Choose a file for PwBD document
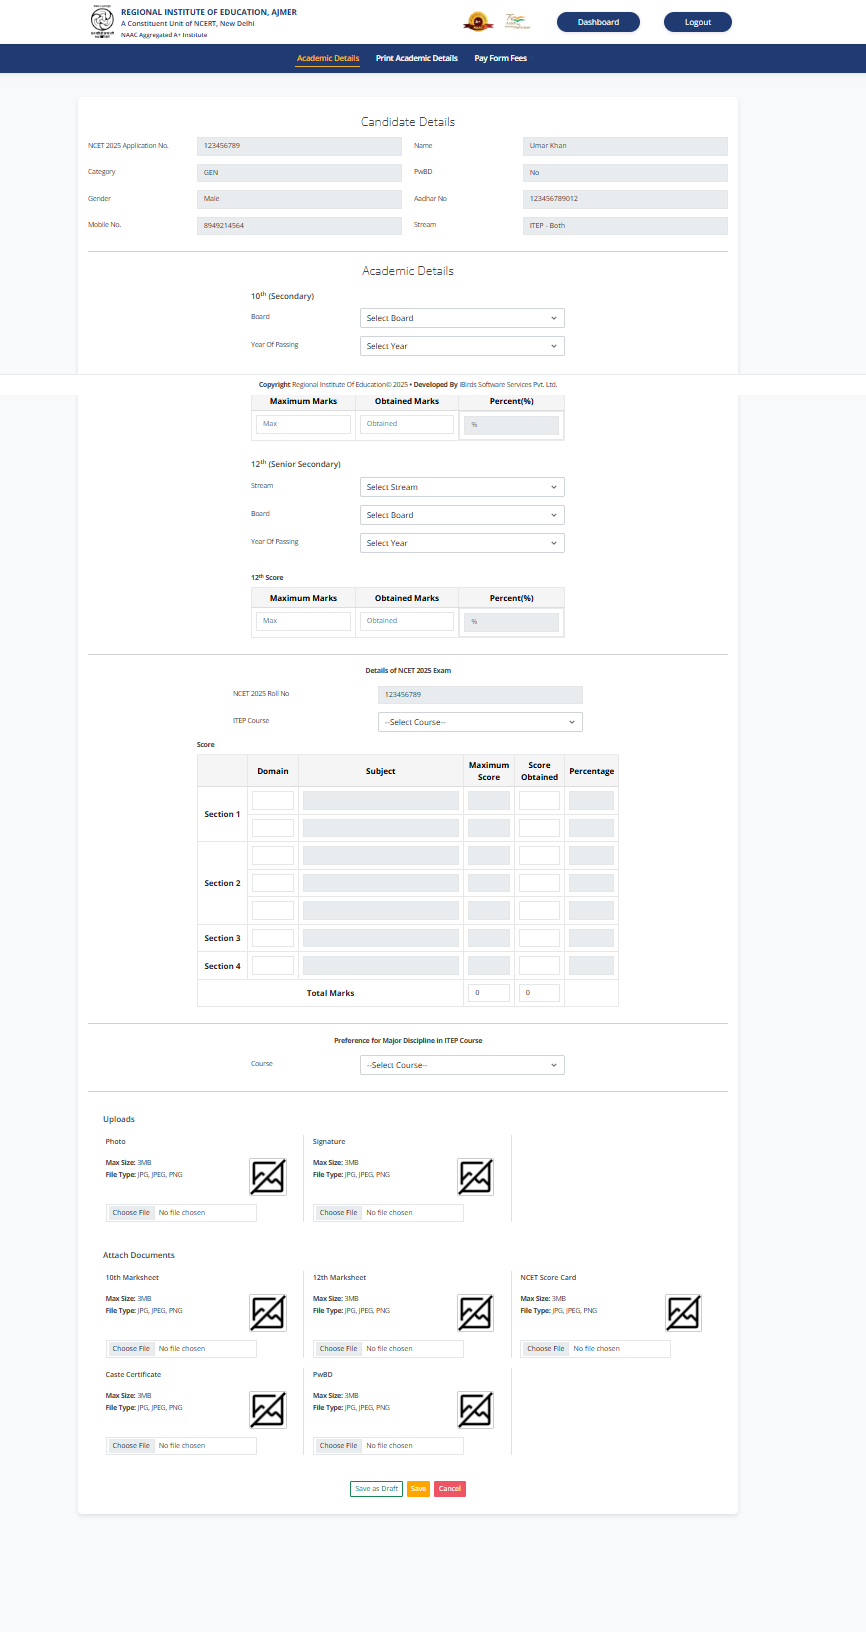The width and height of the screenshot is (866, 1632). click(x=339, y=1446)
